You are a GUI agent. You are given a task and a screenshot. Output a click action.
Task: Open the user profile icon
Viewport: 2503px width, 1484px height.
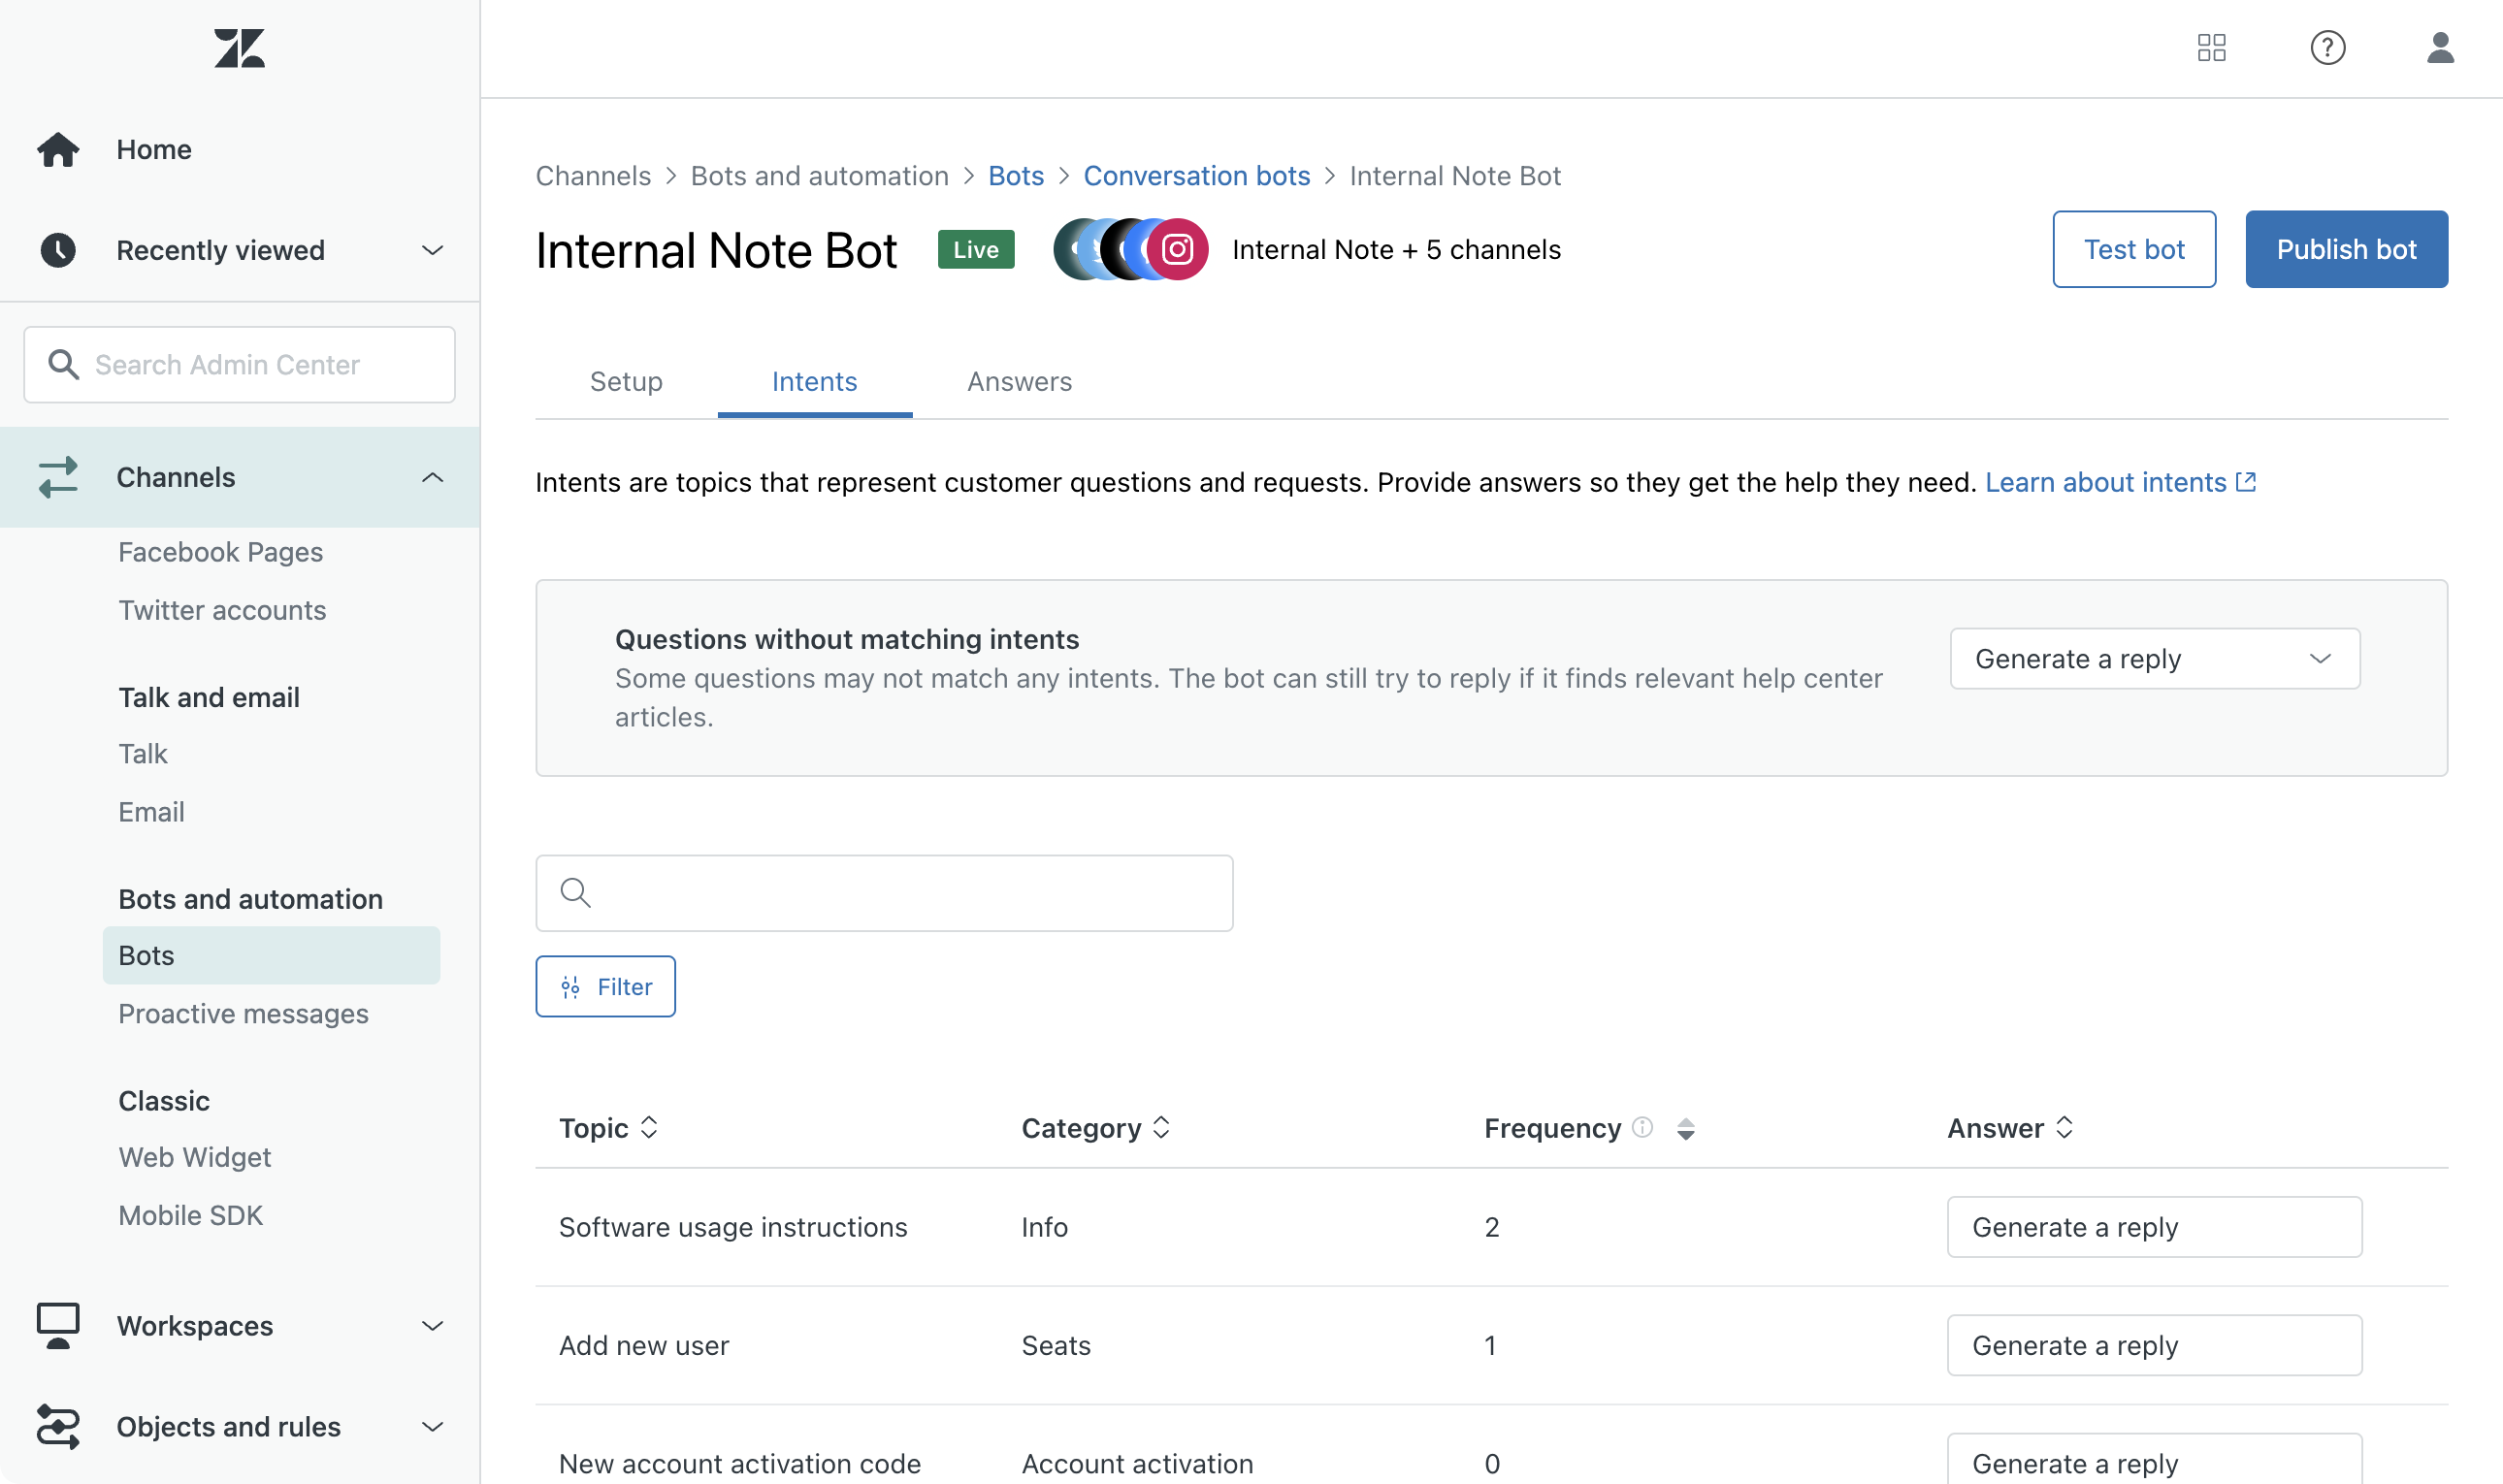point(2439,48)
